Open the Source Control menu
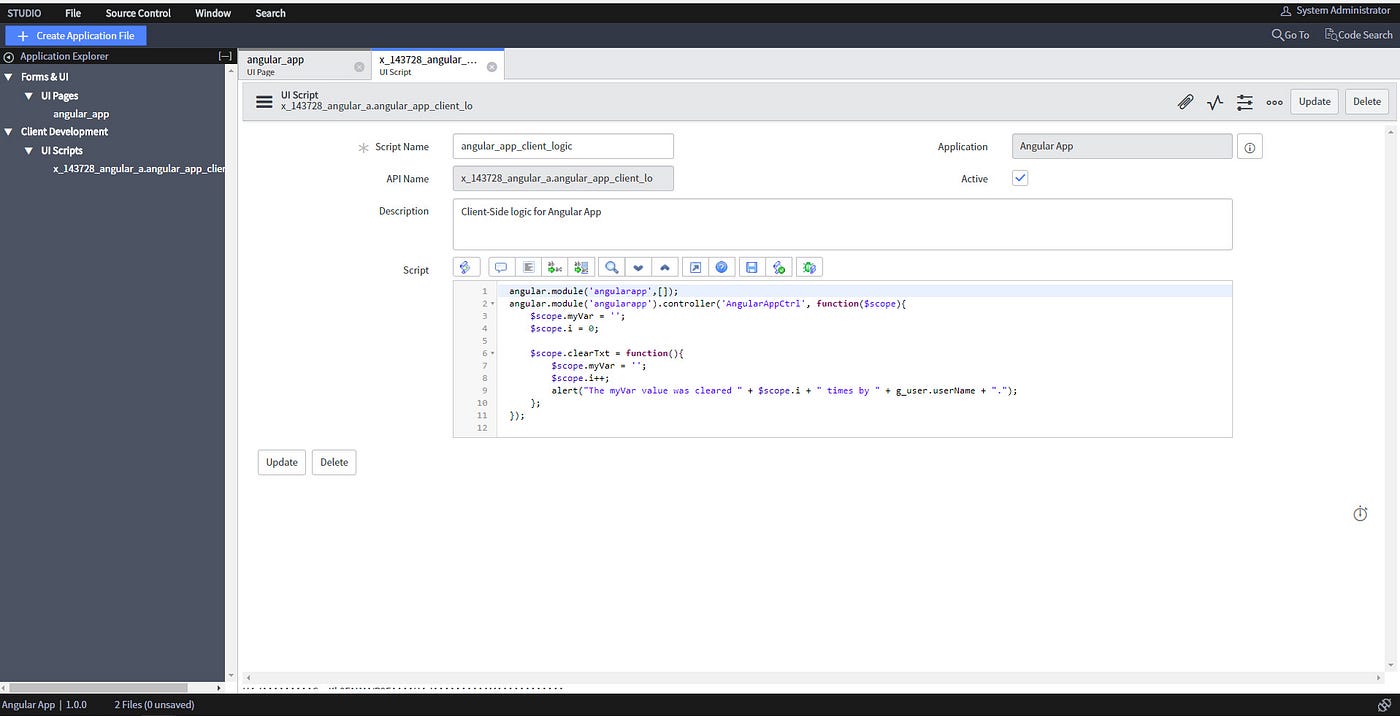The image size is (1400, 716). tap(137, 13)
